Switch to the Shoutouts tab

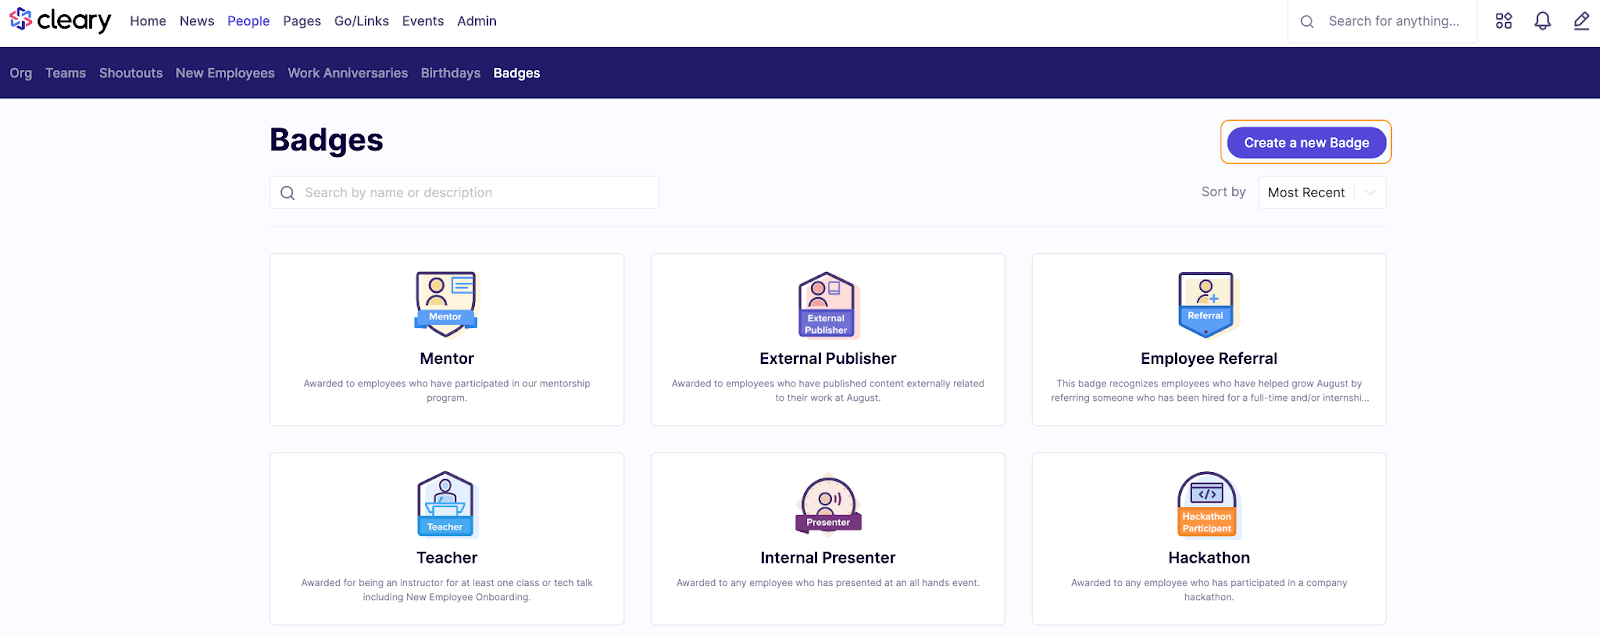(x=131, y=73)
